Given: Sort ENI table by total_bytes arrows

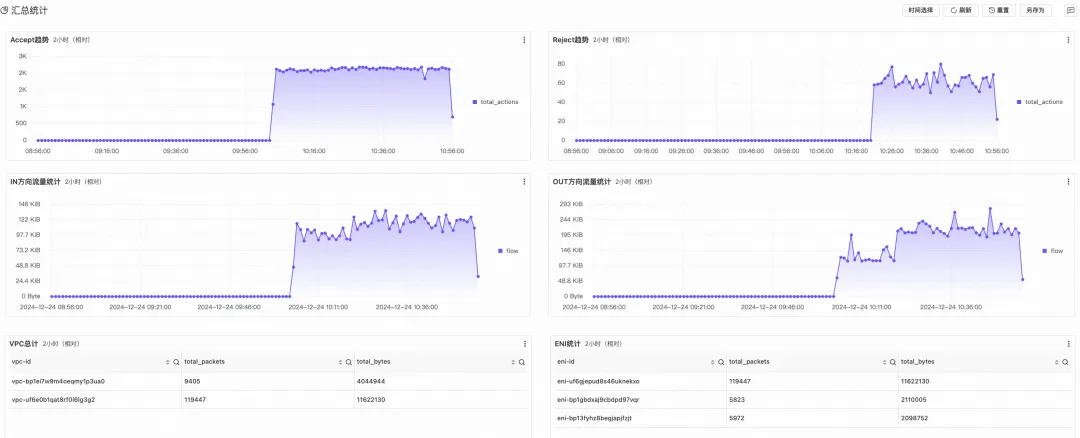Looking at the screenshot, I should coord(1056,361).
